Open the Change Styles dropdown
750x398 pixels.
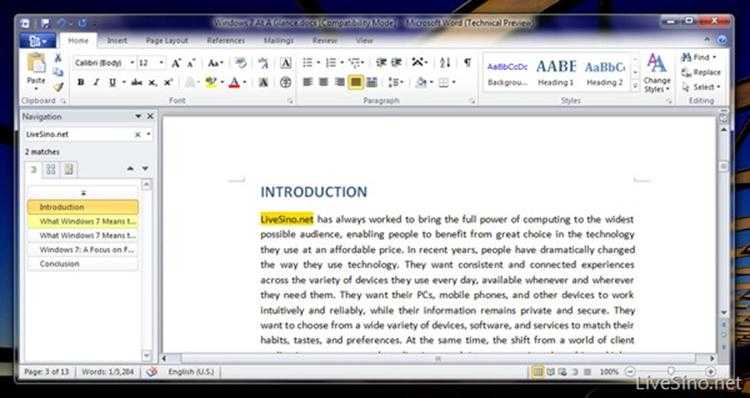(657, 73)
